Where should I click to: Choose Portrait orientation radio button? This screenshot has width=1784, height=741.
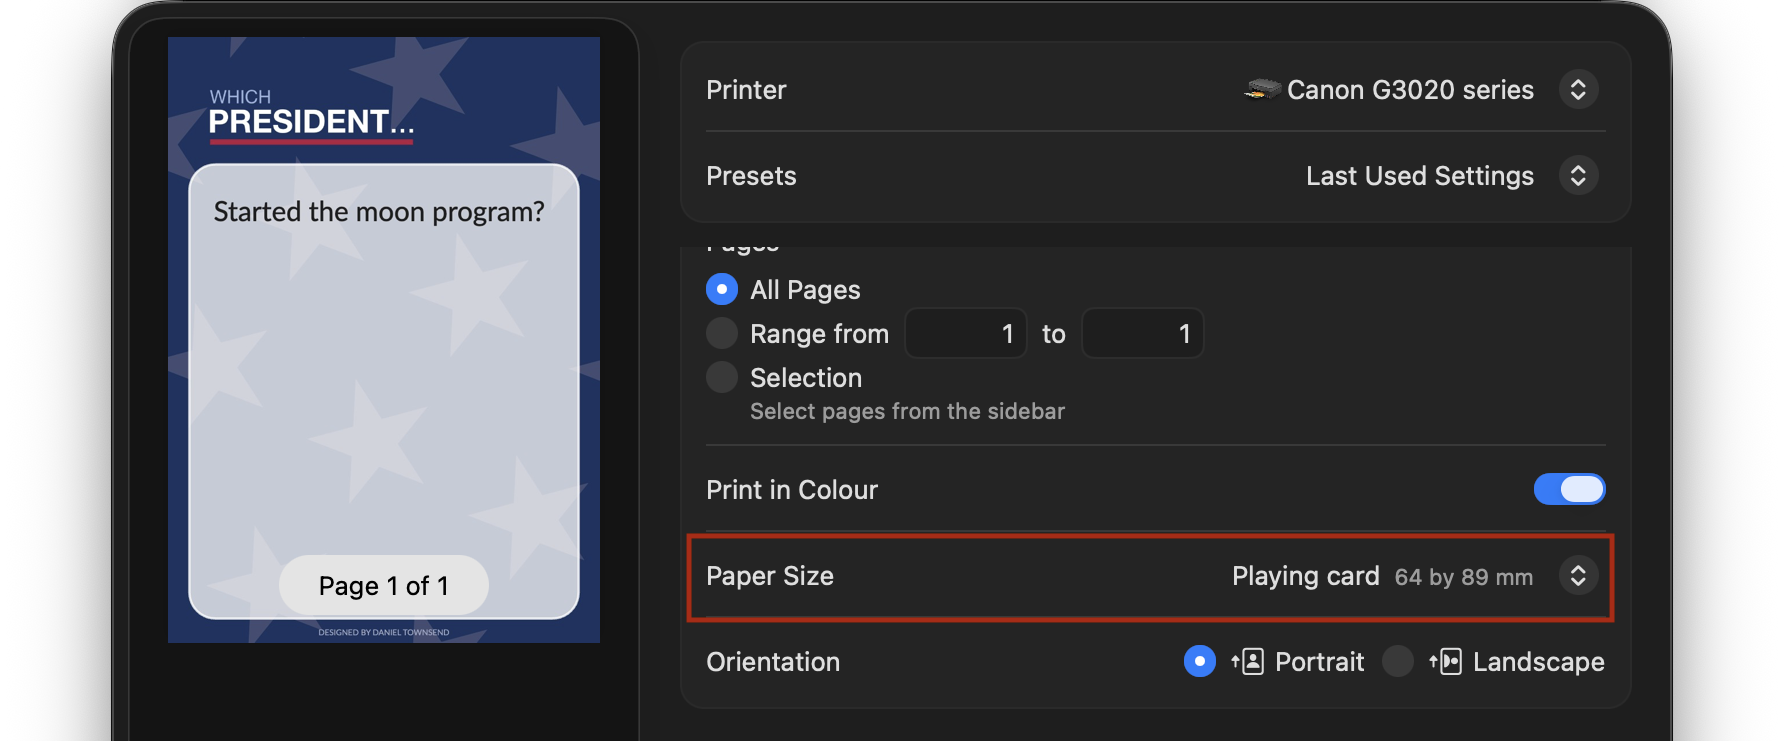point(1200,661)
